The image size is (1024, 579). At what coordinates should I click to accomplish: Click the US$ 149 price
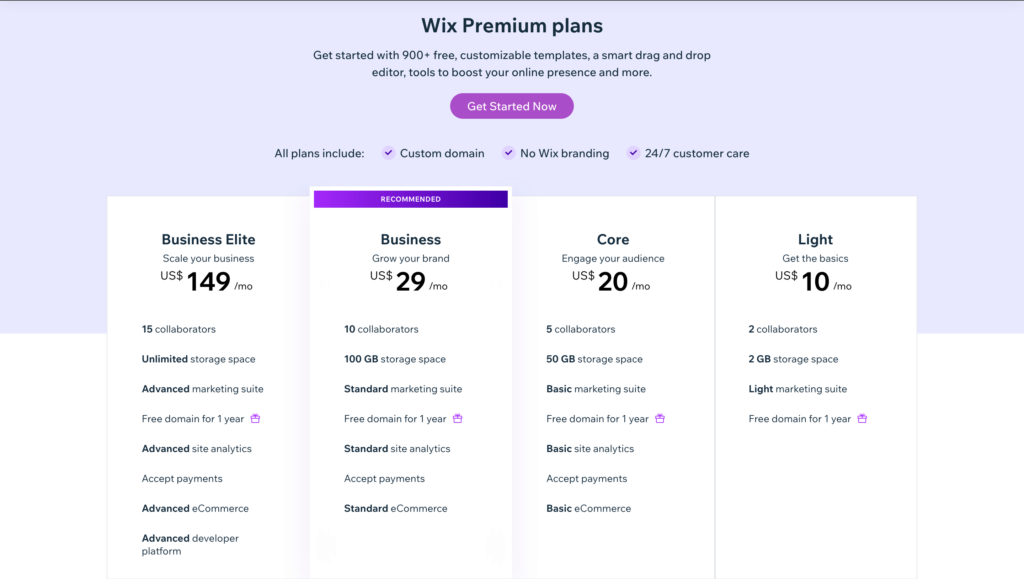pyautogui.click(x=206, y=281)
